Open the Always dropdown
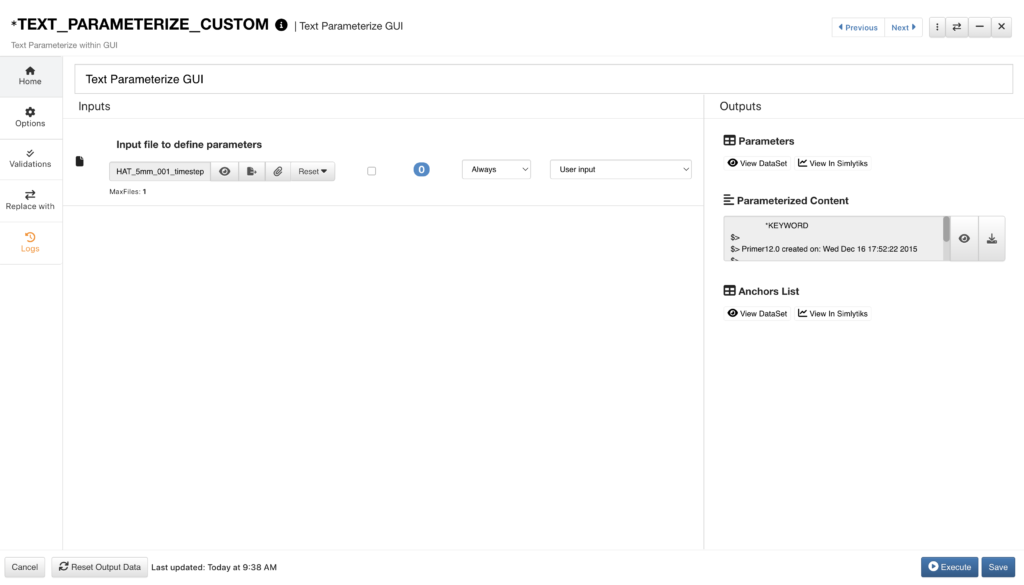Screen dimensions: 1024x585 coord(496,169)
